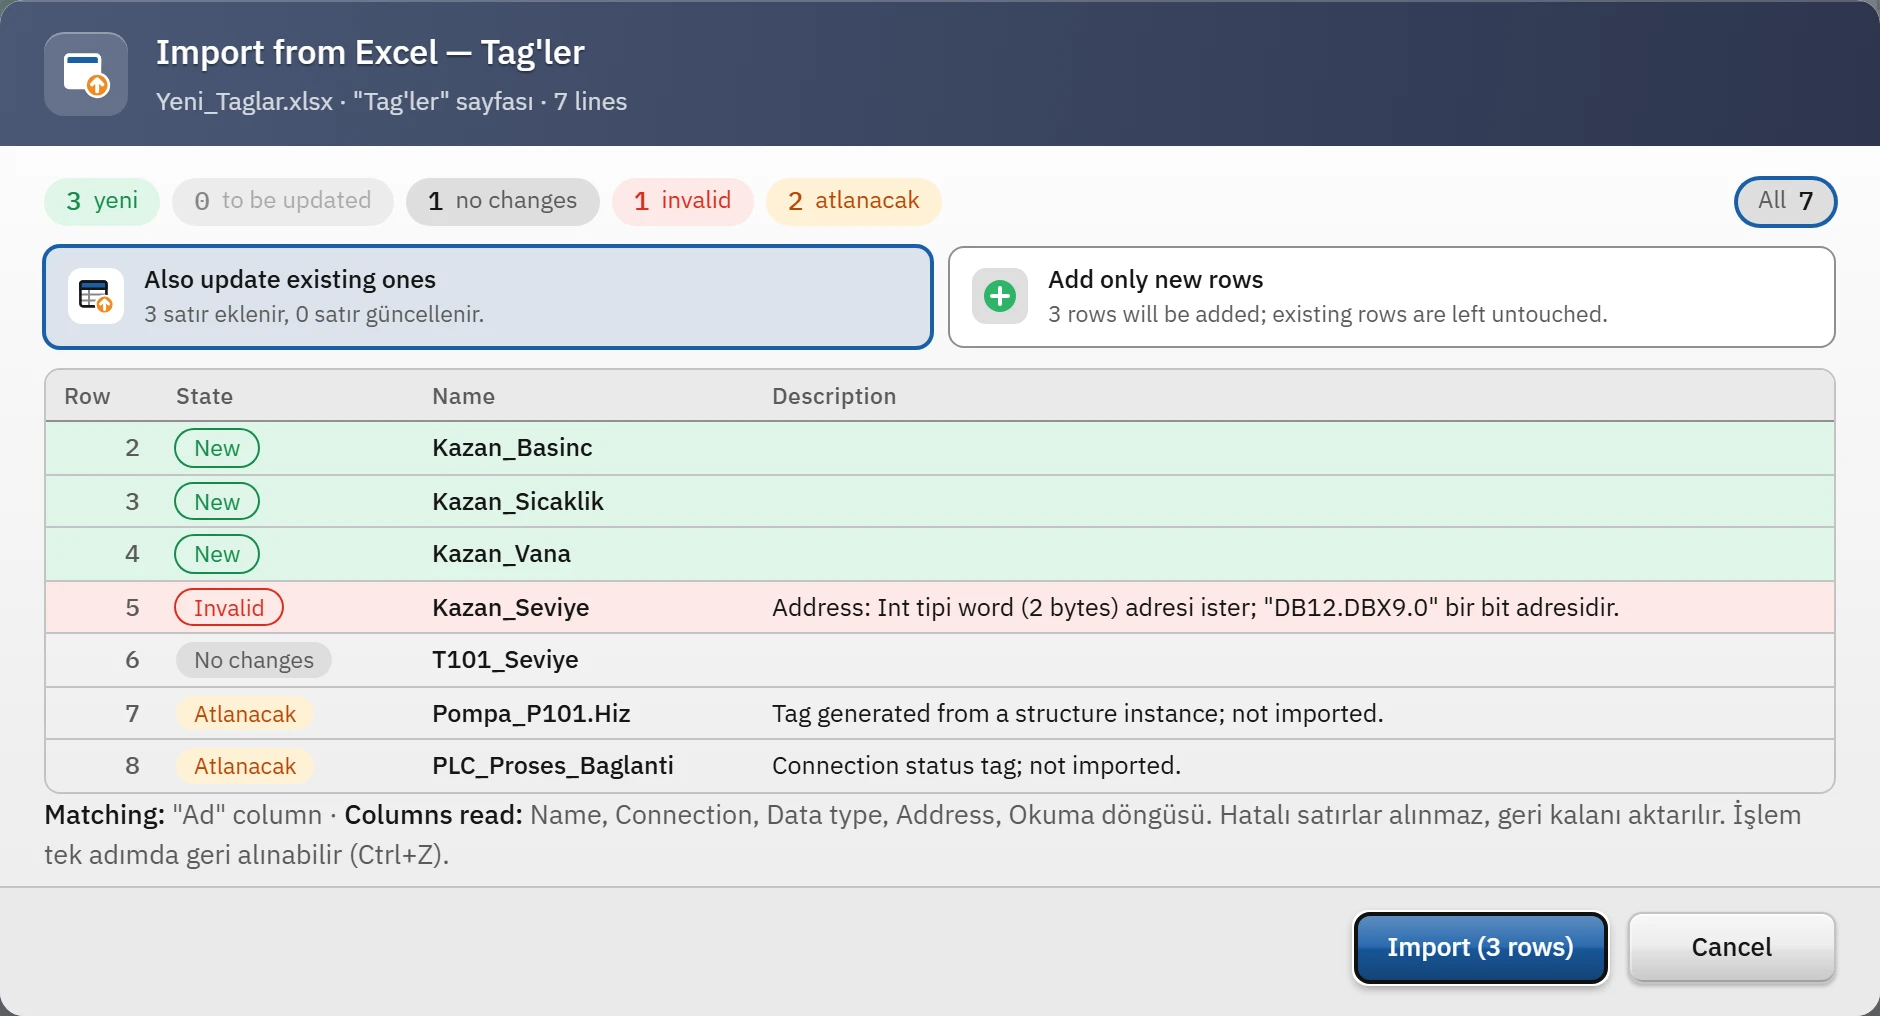Click the Import (3 rows) button
The height and width of the screenshot is (1016, 1880).
pyautogui.click(x=1480, y=947)
